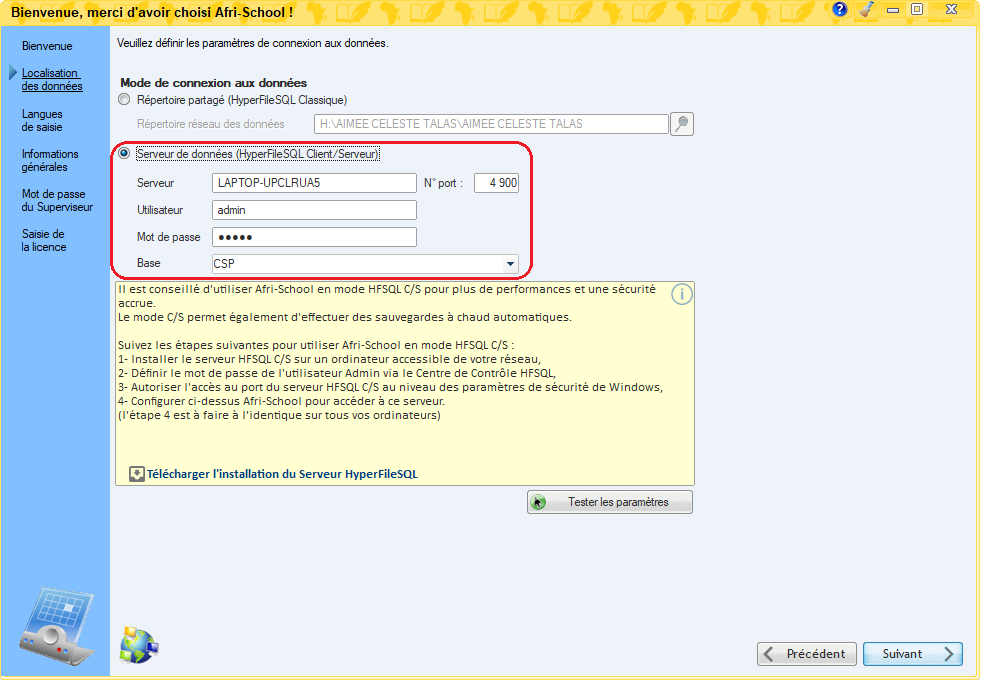Expand the Base dropdown list
Viewport: 984px width, 682px height.
[x=510, y=264]
